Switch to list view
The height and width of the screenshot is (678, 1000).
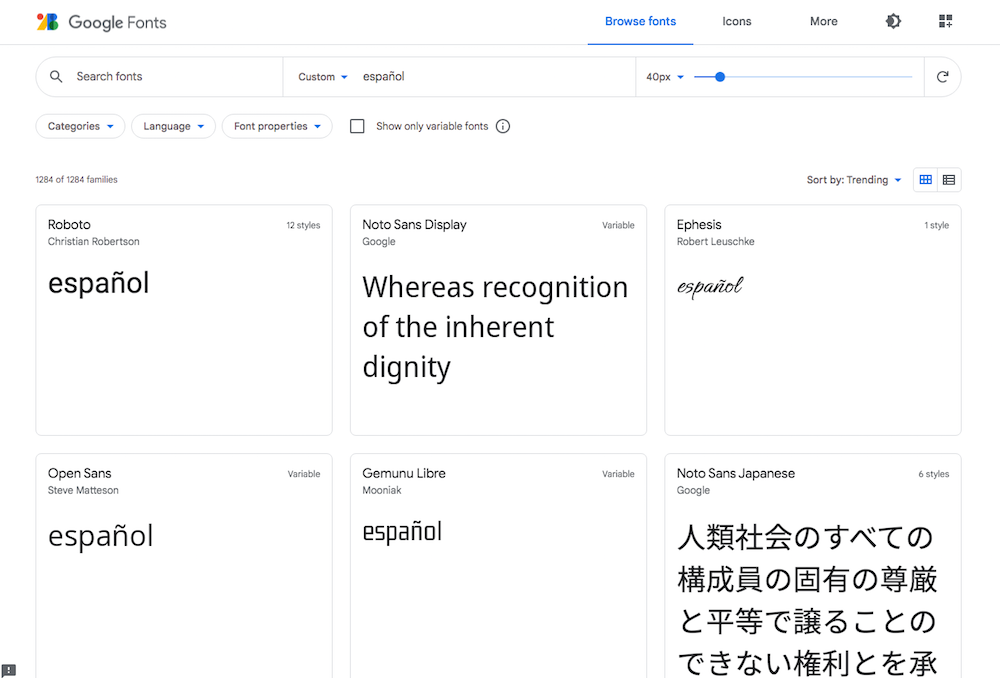pos(948,180)
